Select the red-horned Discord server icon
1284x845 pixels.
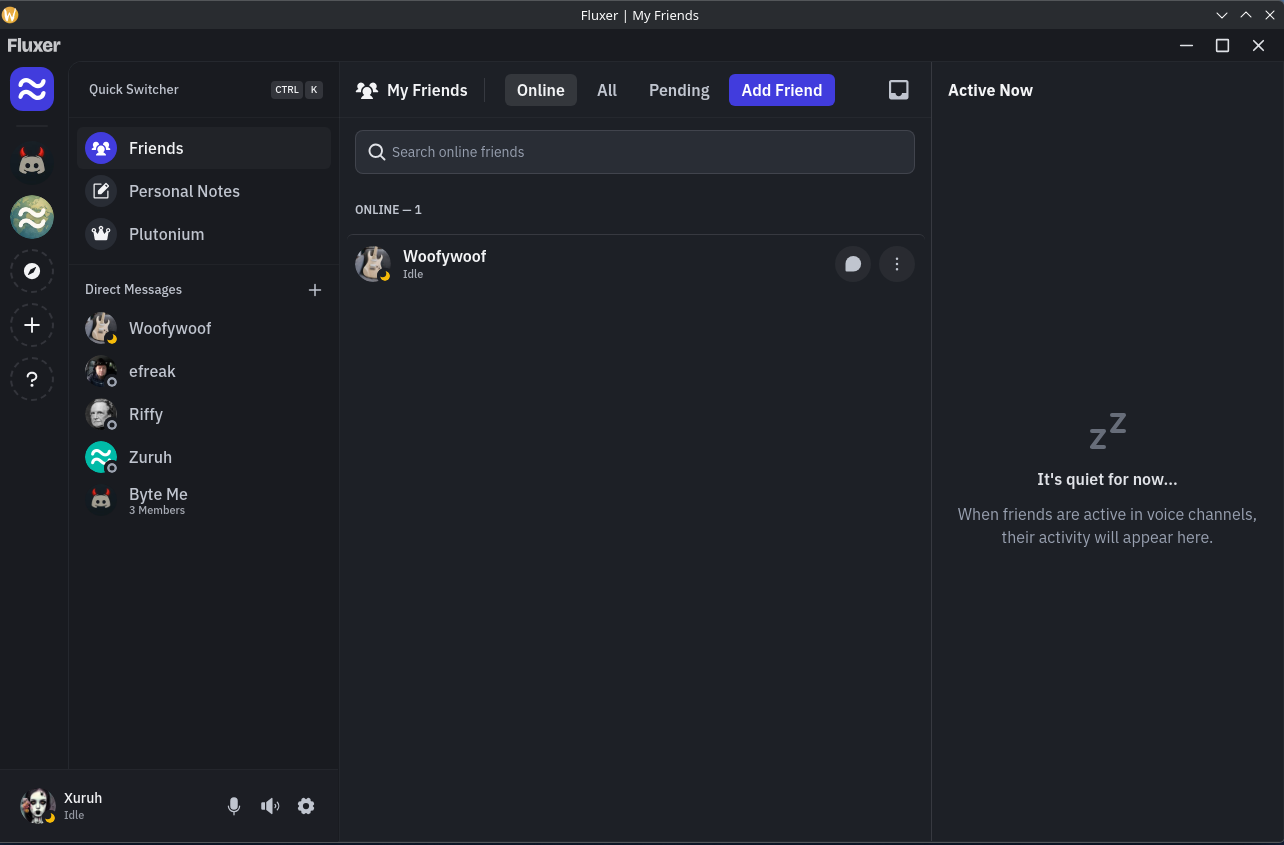tap(32, 163)
